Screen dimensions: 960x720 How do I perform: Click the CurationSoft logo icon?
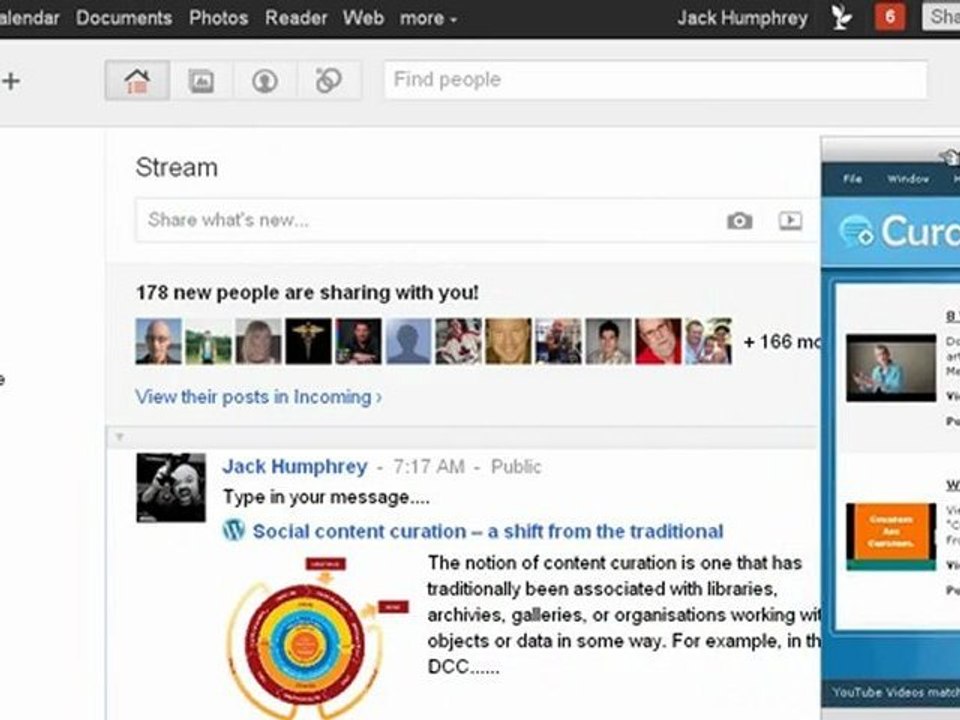click(x=856, y=231)
